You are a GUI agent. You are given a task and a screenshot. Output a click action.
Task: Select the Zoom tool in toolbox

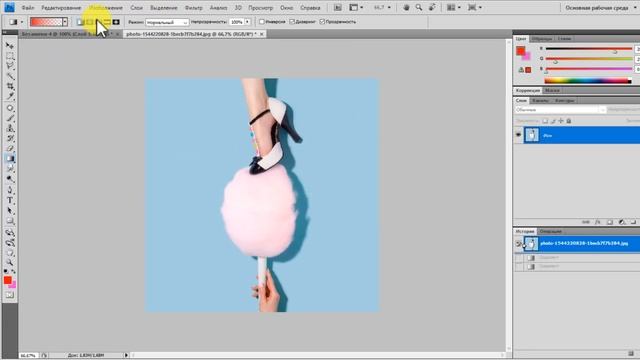point(10,262)
